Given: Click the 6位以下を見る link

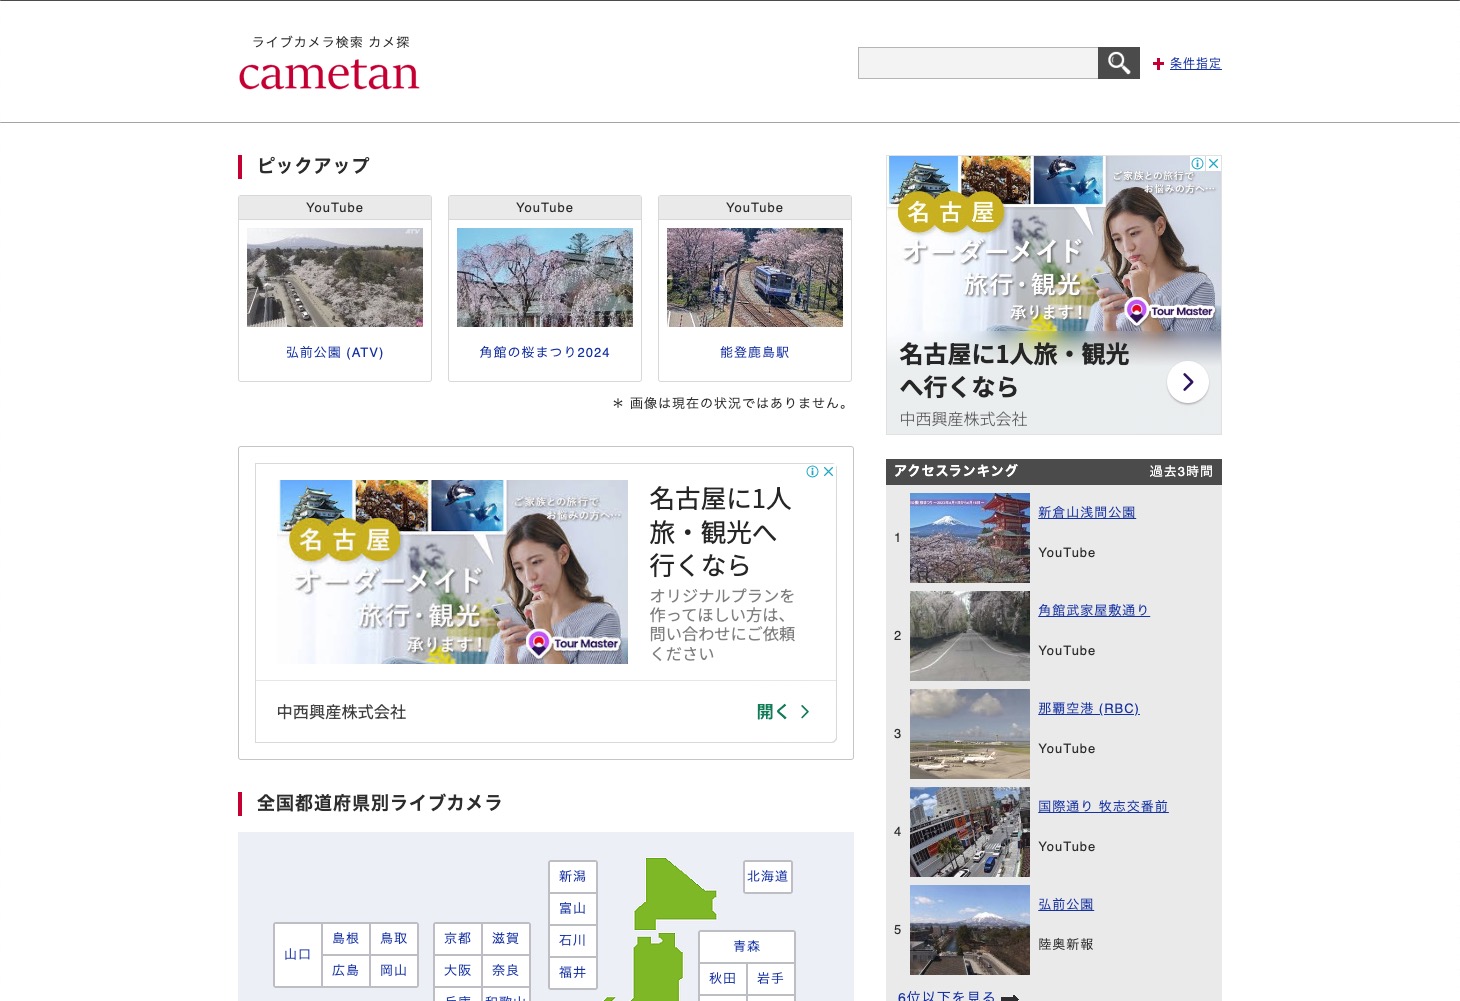Looking at the screenshot, I should (945, 996).
